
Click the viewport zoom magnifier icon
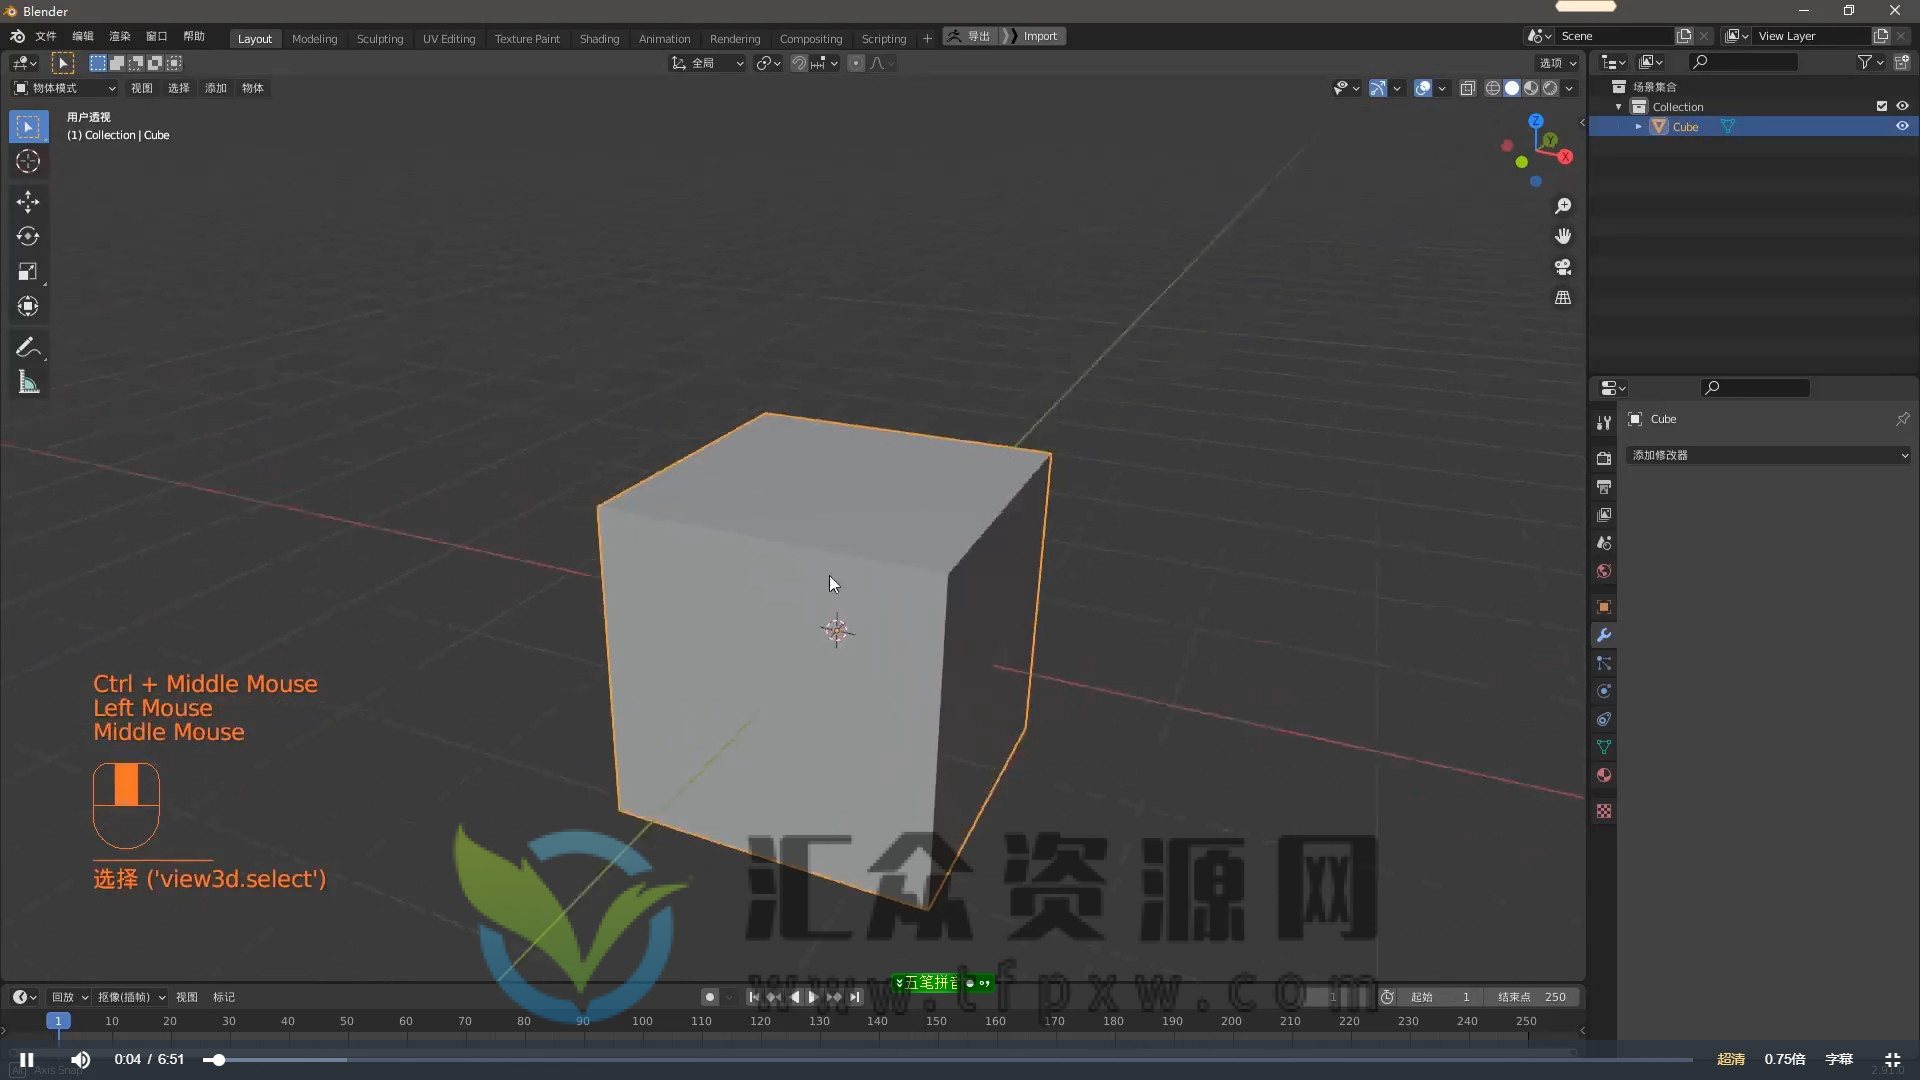tap(1563, 206)
